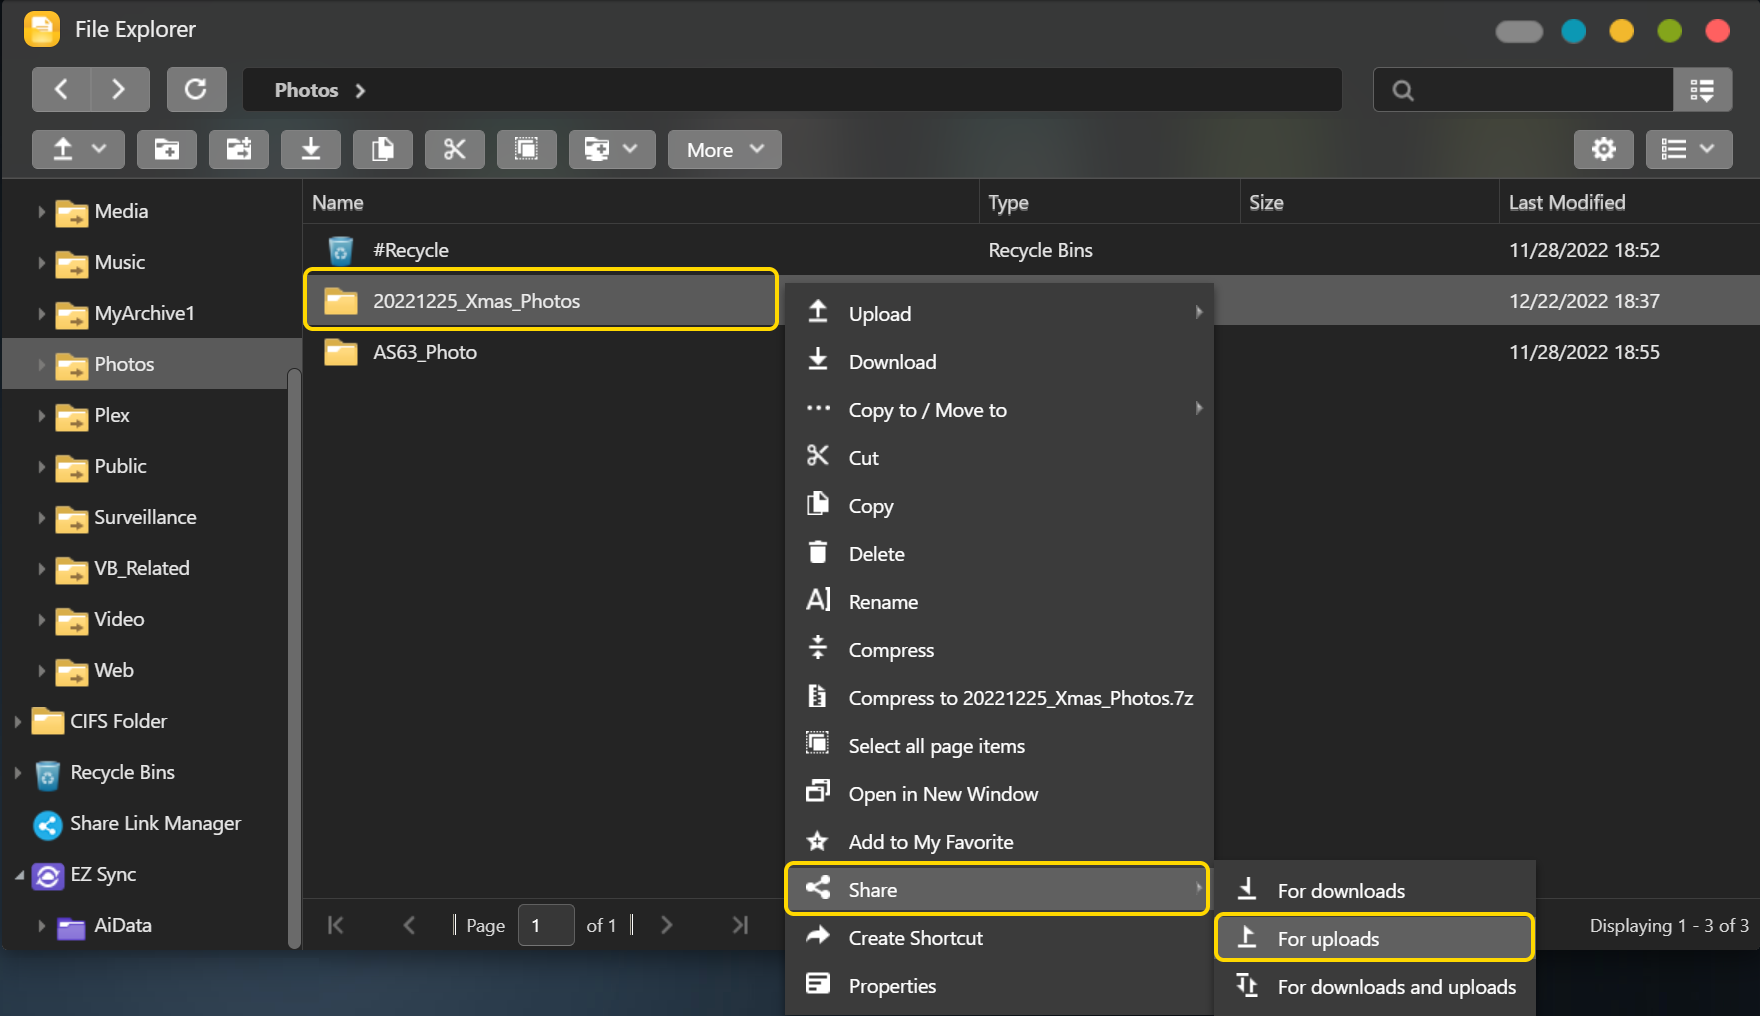Choose Upload from the context menu

click(x=999, y=313)
